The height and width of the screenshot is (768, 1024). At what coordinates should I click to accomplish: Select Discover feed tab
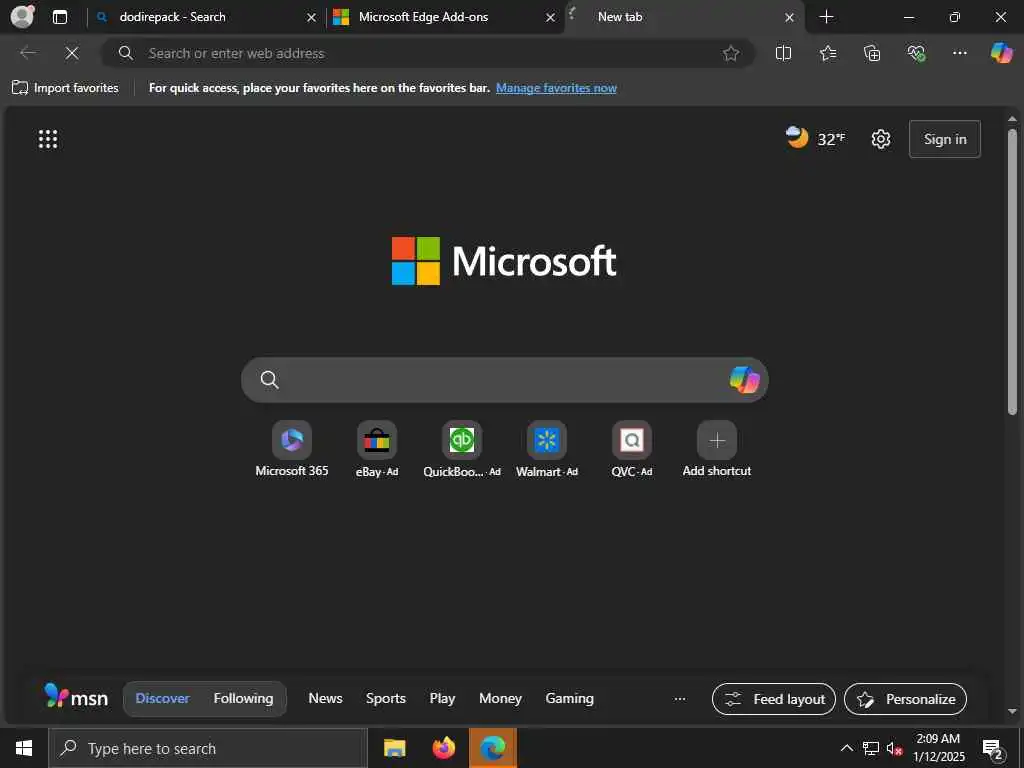tap(162, 698)
